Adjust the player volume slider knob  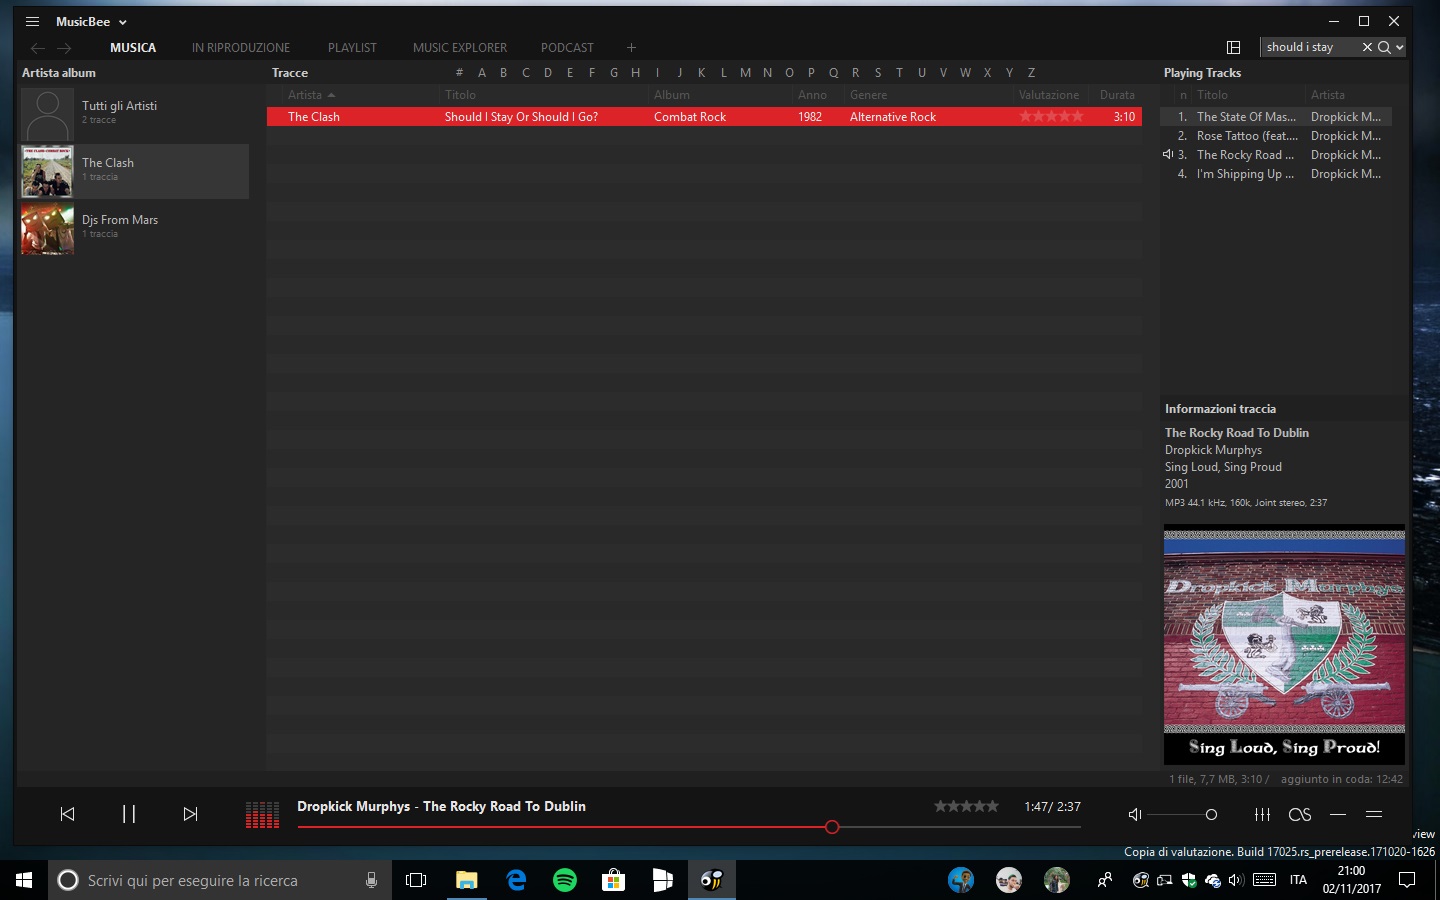1211,815
